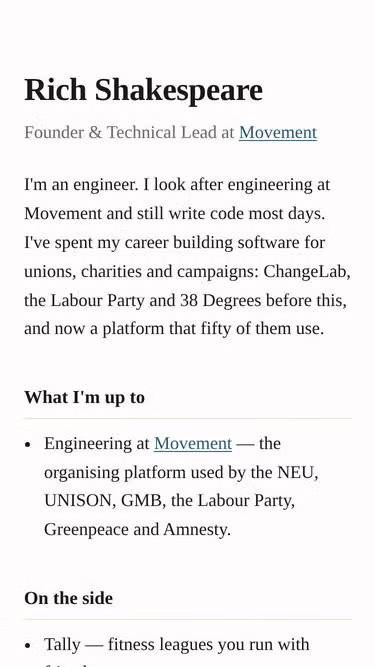Click the word ChangeLab in the intro paragraph
This screenshot has width=375, height=667.
307,271
